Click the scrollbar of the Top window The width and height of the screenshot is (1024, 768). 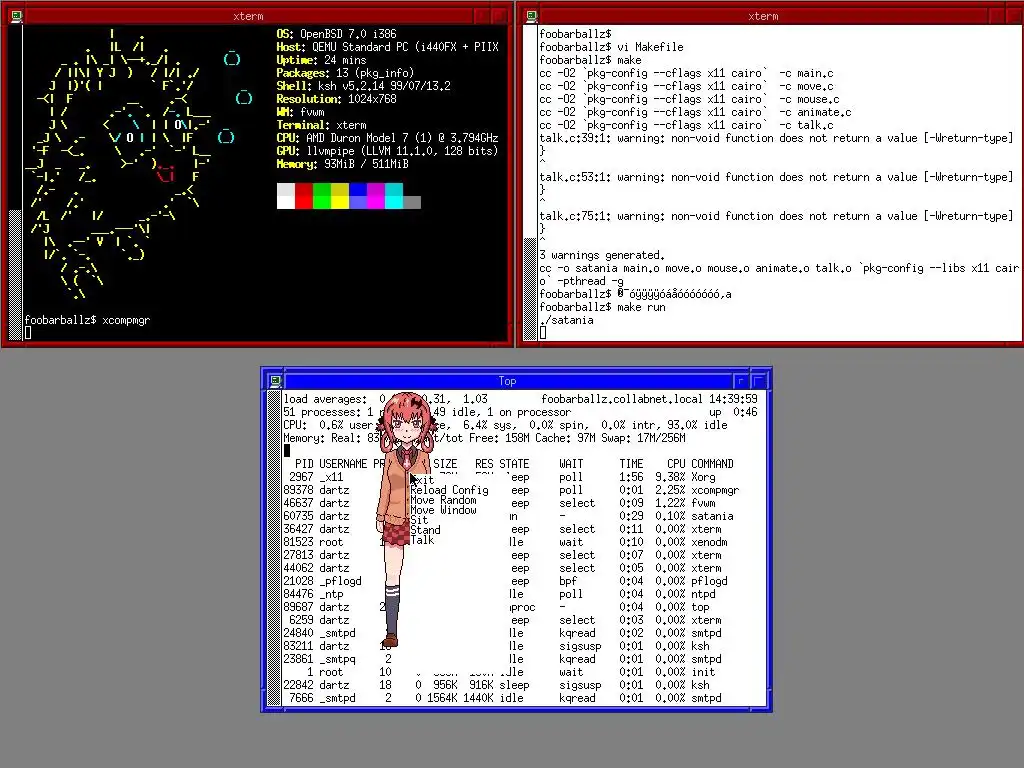274,549
